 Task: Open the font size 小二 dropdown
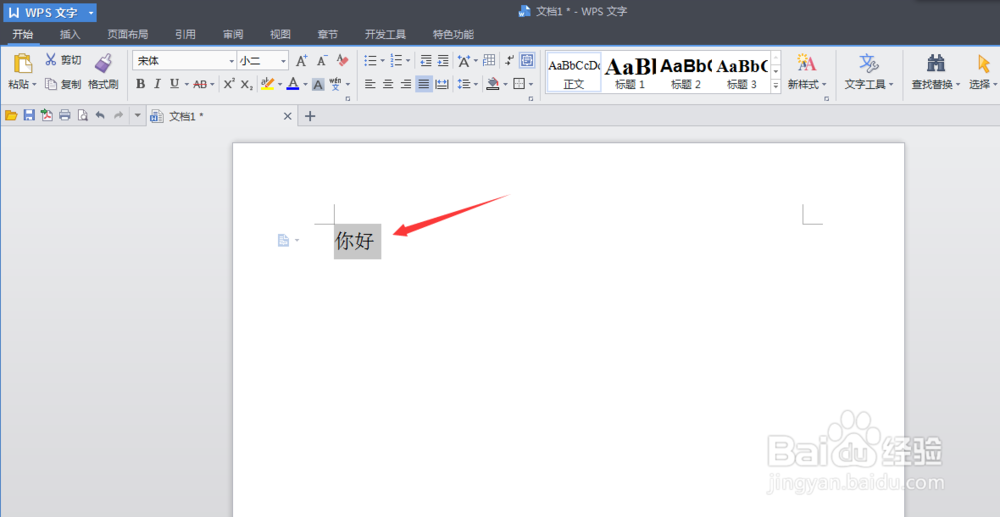click(x=283, y=61)
